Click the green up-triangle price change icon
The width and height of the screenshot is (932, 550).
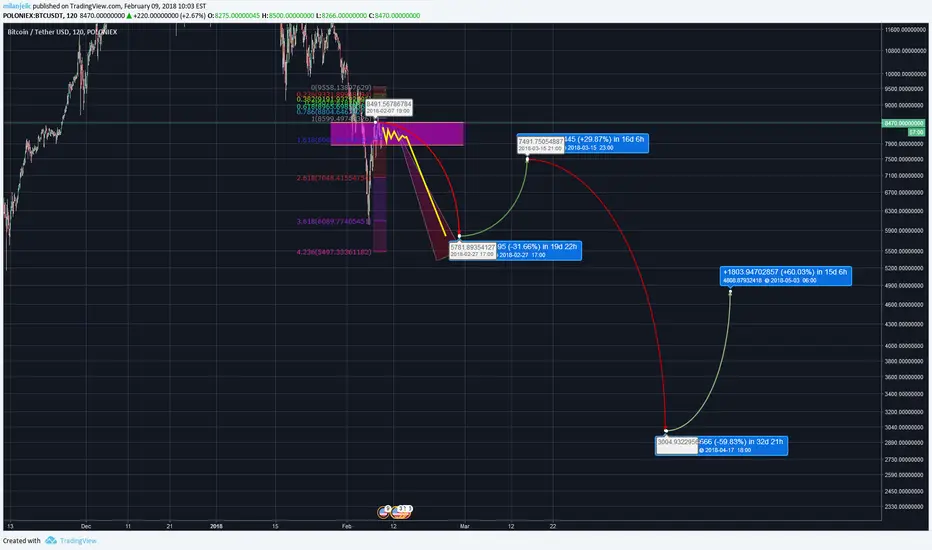pyautogui.click(x=129, y=15)
